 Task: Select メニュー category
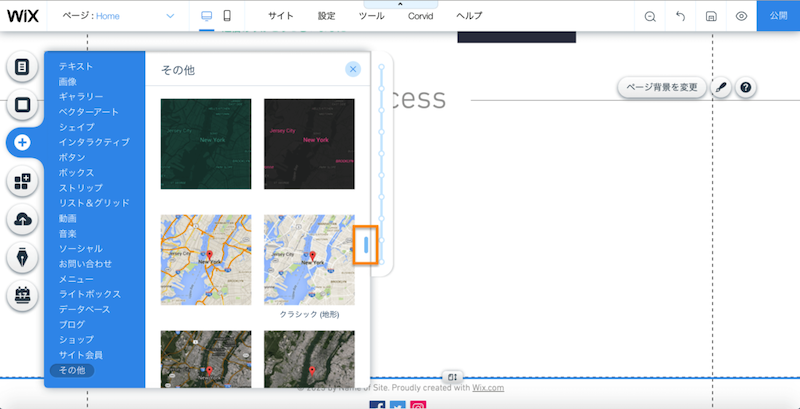click(76, 279)
